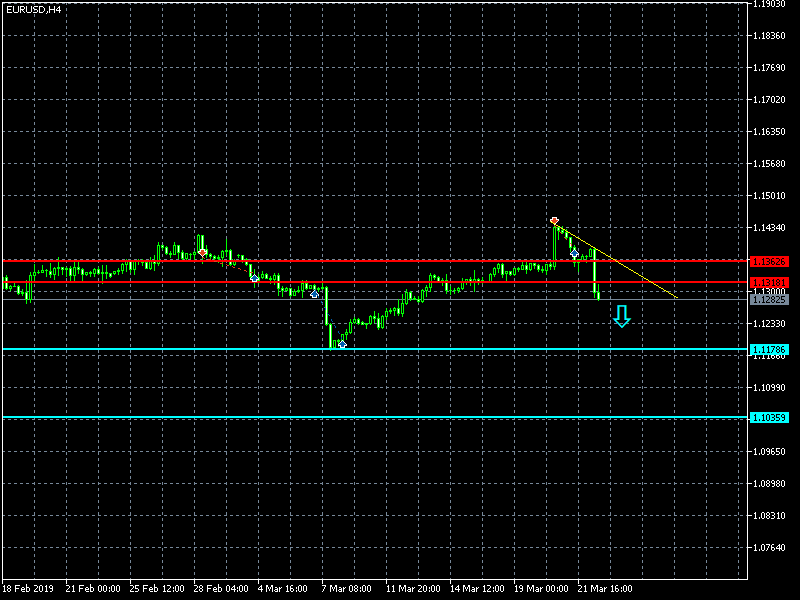Click the 1.09650 price scale label
The width and height of the screenshot is (800, 600).
click(769, 452)
